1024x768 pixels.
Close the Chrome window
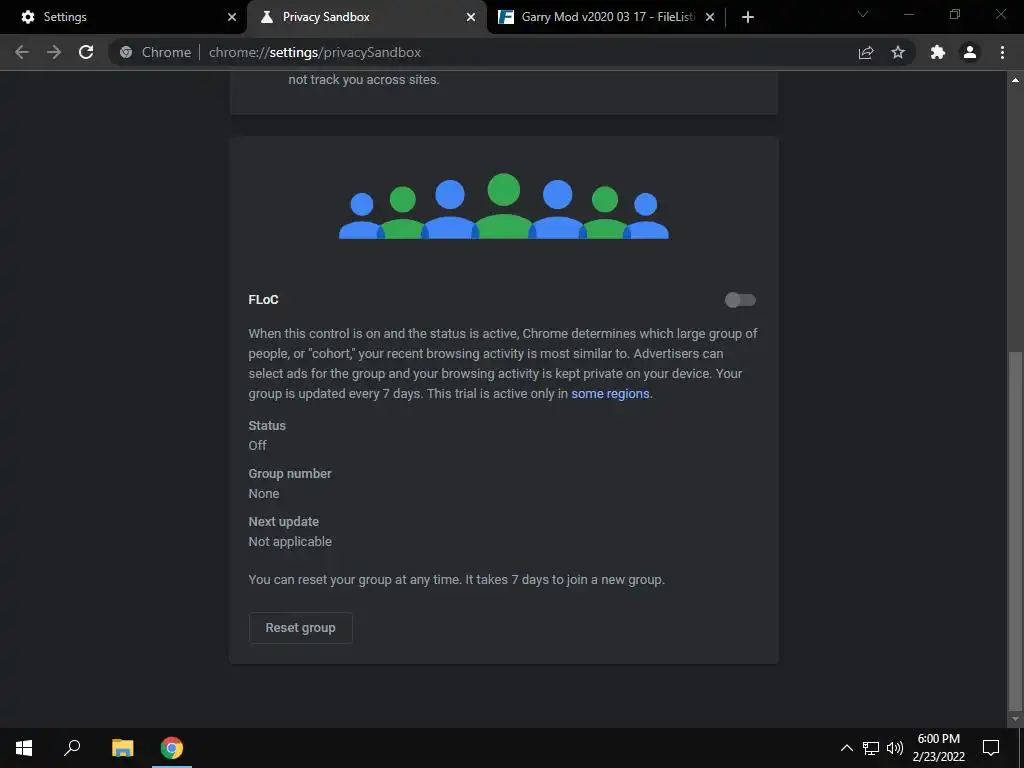point(1000,14)
